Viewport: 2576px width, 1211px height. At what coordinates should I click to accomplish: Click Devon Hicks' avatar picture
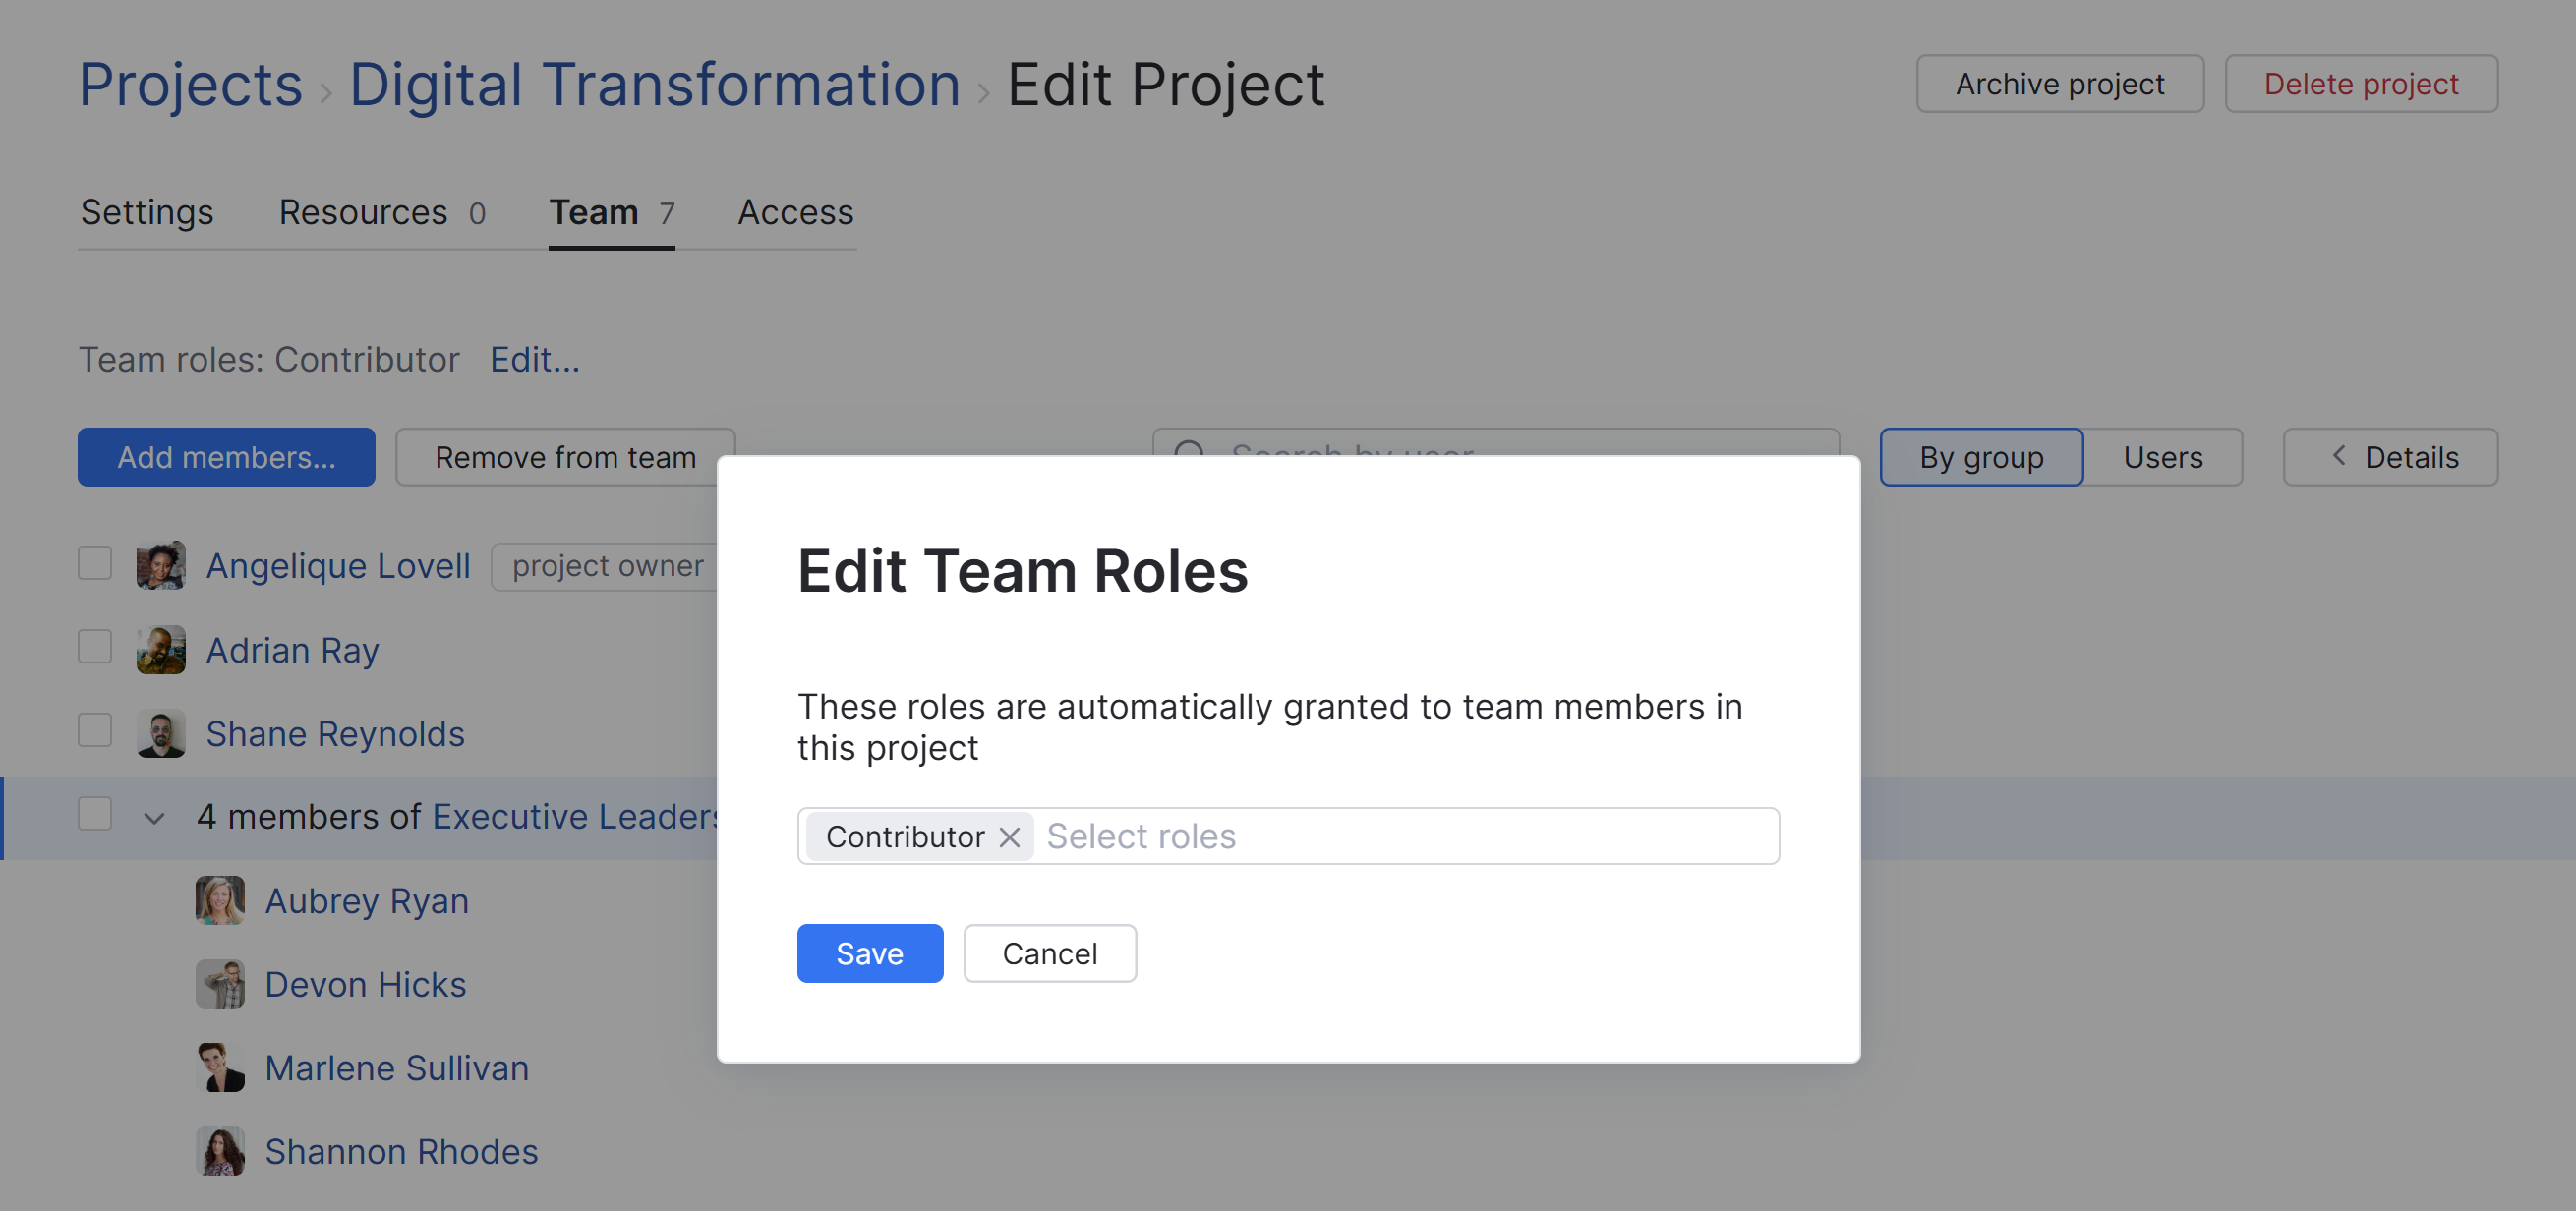point(220,984)
